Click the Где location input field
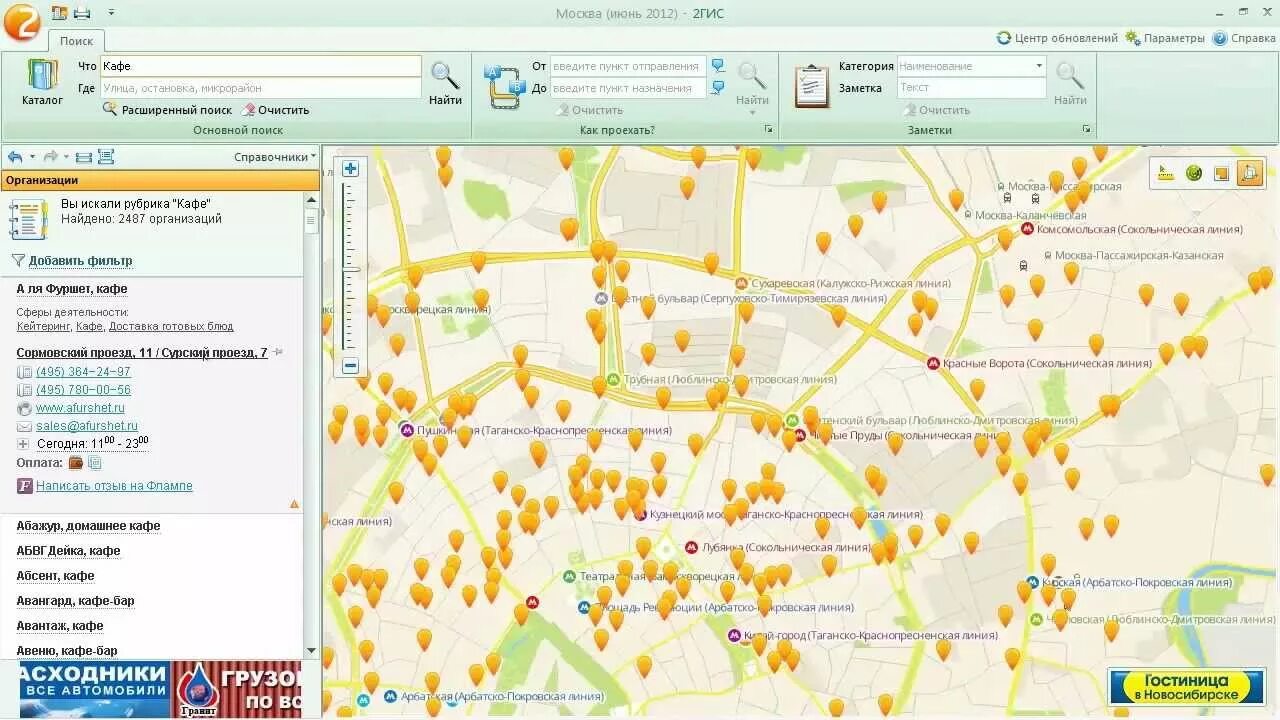 coord(261,88)
